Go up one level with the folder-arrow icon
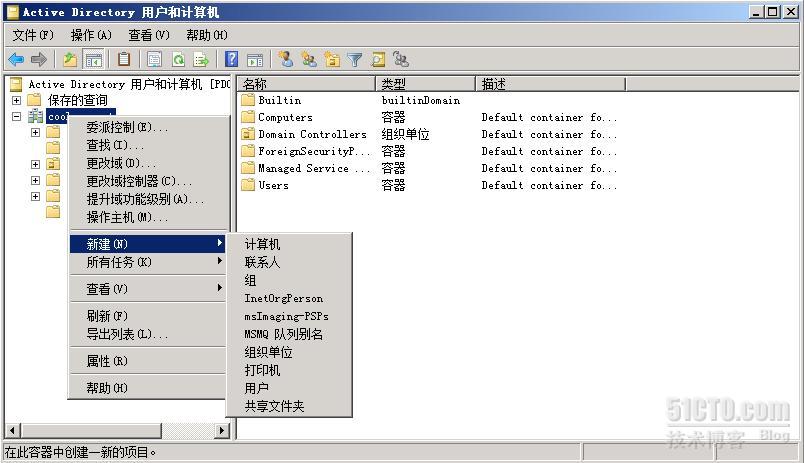 70,59
